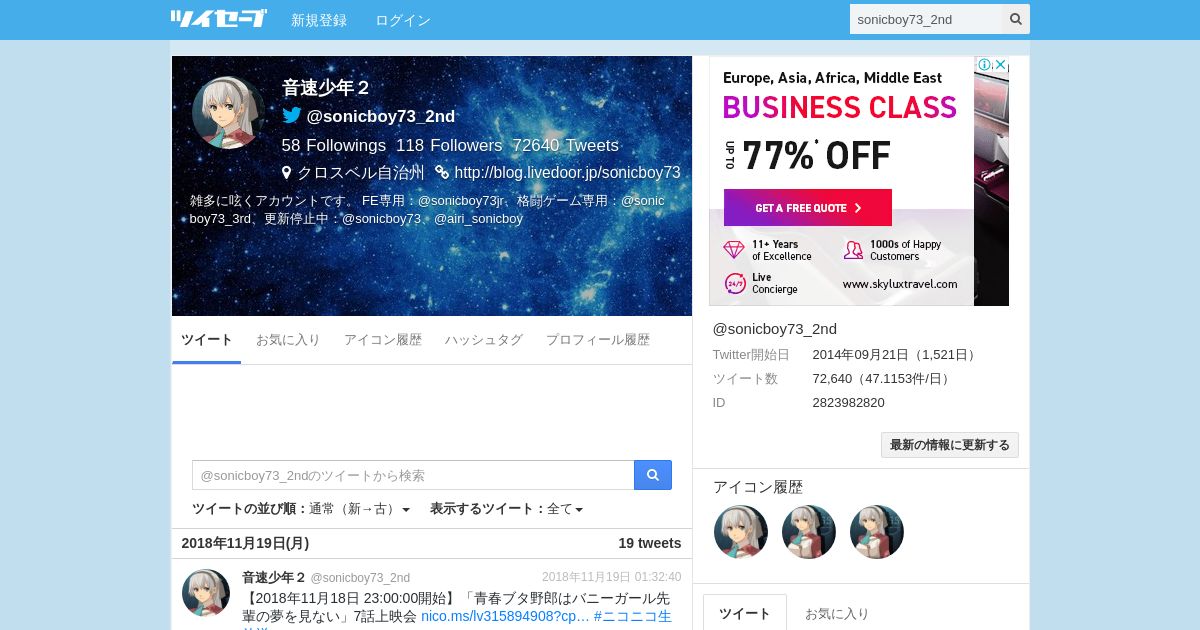Click the 72640 Tweets count
1200x630 pixels.
pyautogui.click(x=565, y=145)
